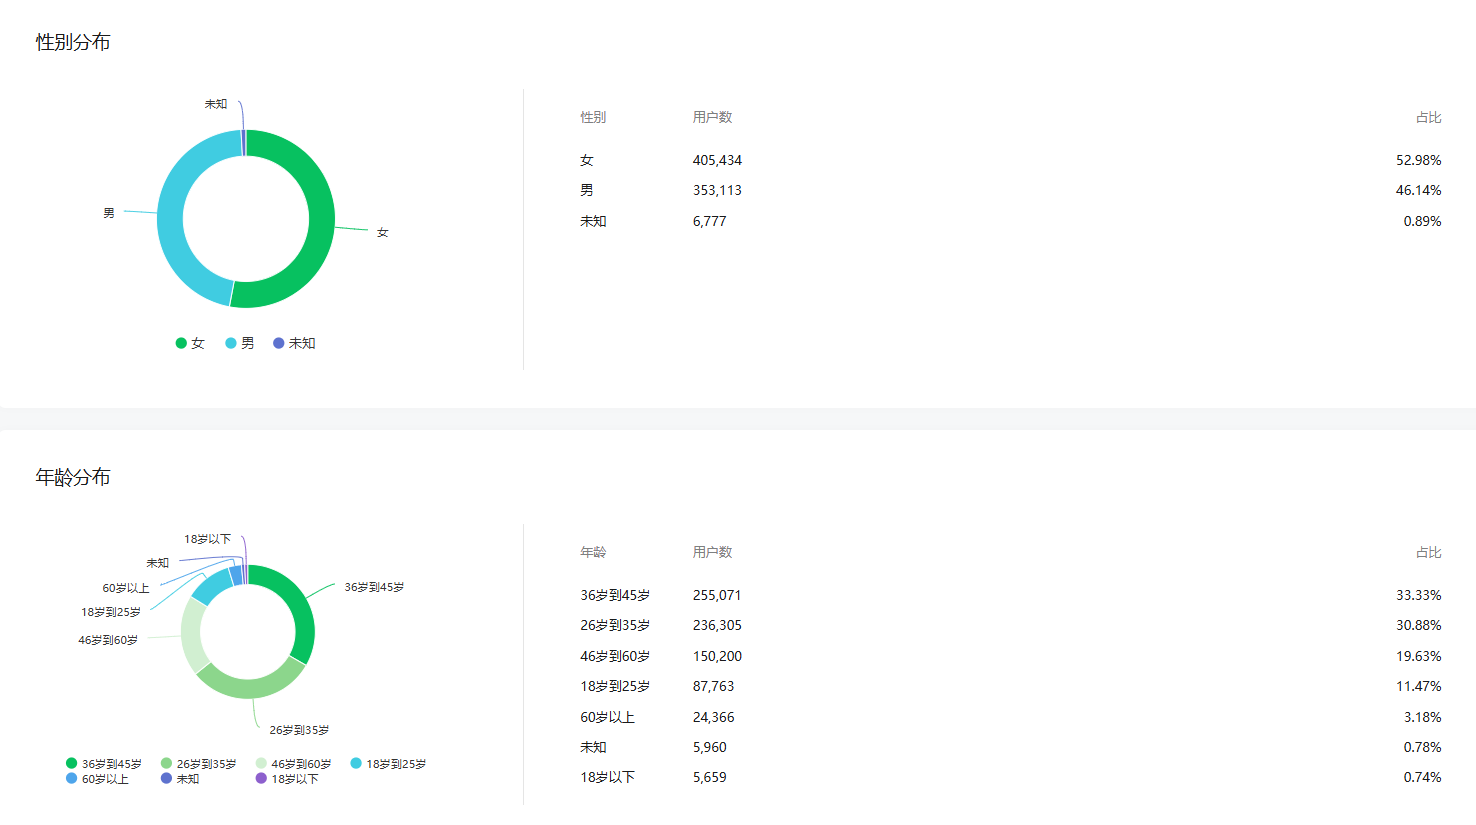Click 未知 callout label beside age donut
This screenshot has height=825, width=1476.
(x=158, y=563)
